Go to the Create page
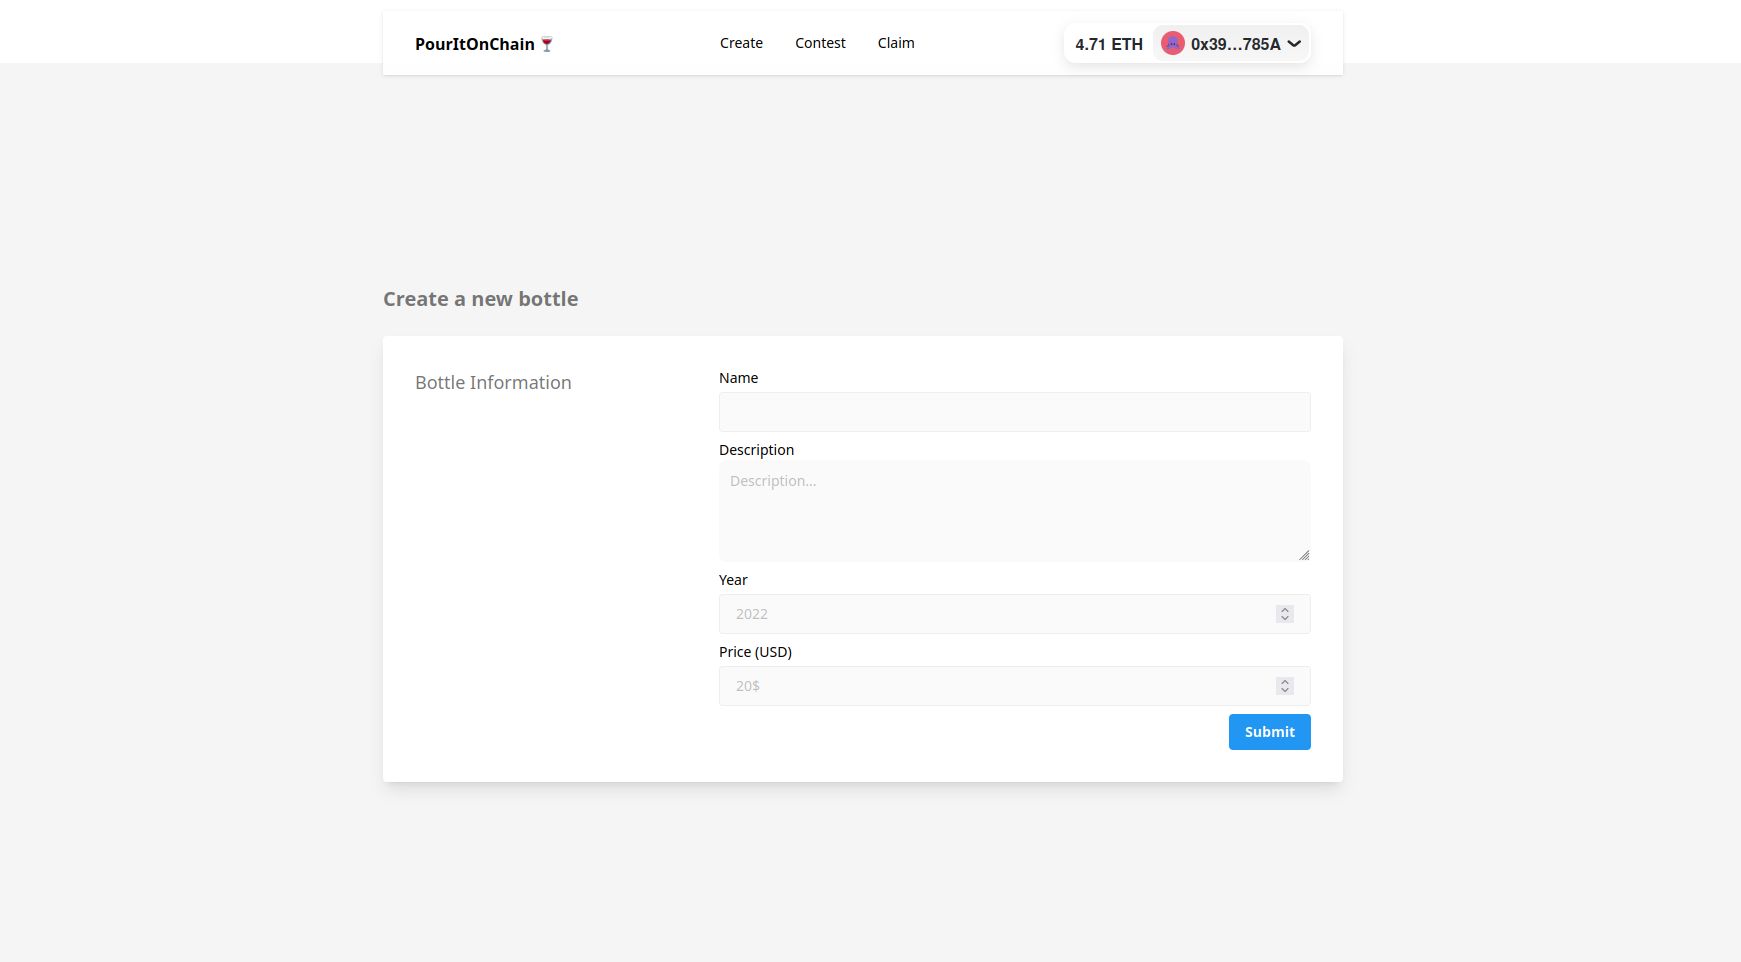 pyautogui.click(x=741, y=43)
